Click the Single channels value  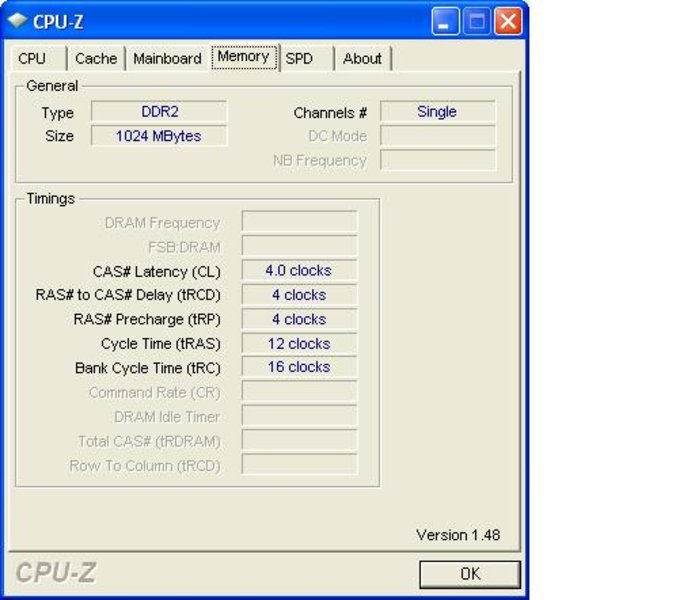[438, 111]
